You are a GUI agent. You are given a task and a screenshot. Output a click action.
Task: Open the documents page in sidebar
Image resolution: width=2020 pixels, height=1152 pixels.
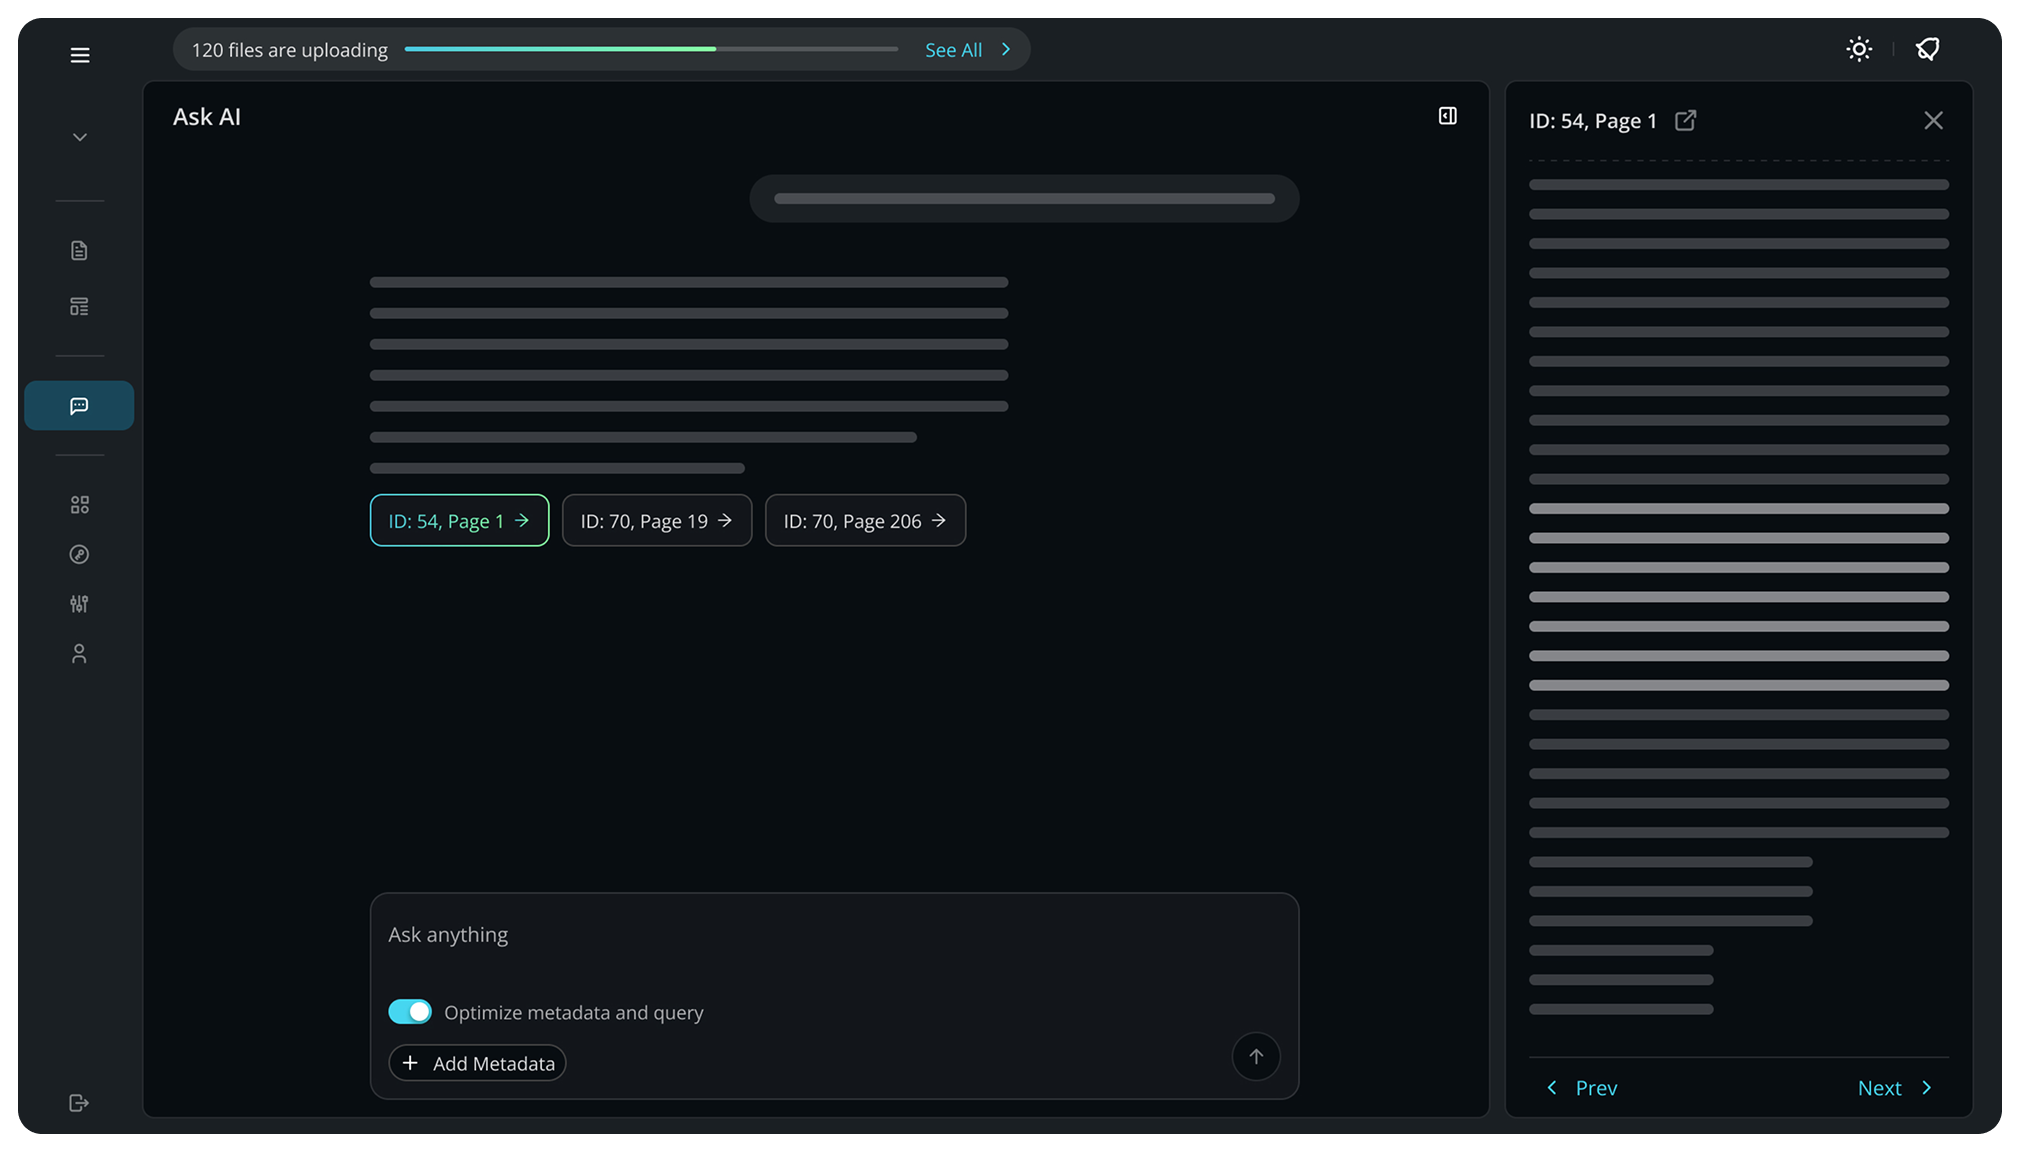click(79, 250)
